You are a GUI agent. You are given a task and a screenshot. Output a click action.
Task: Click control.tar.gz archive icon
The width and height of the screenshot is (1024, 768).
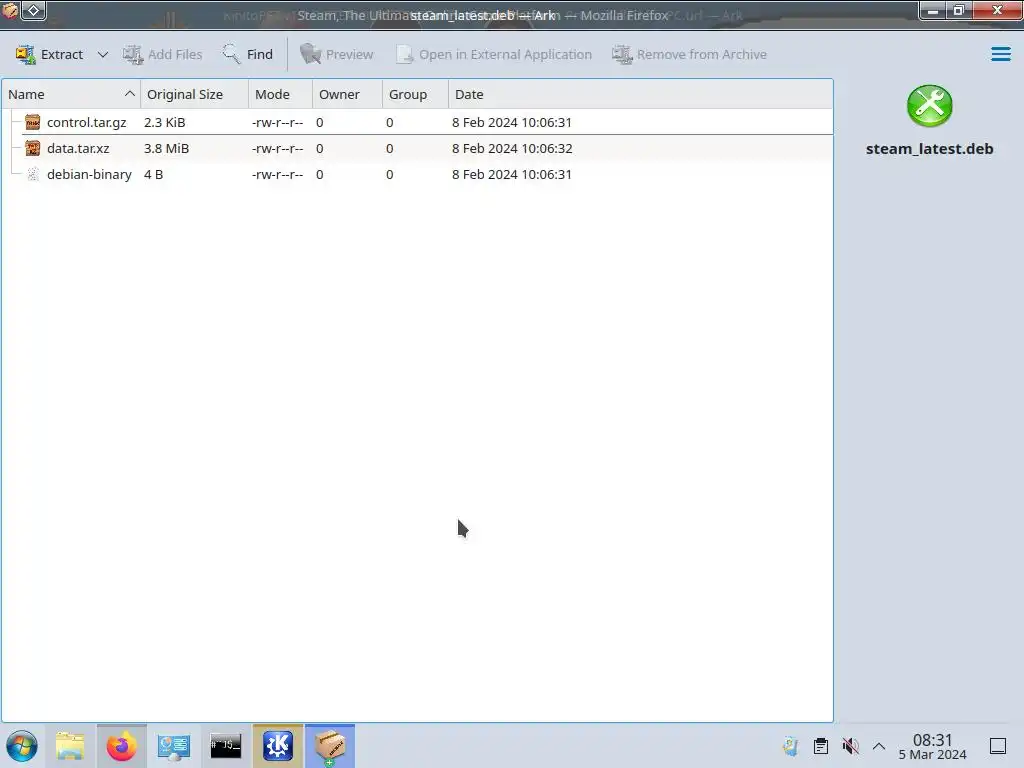coord(33,122)
